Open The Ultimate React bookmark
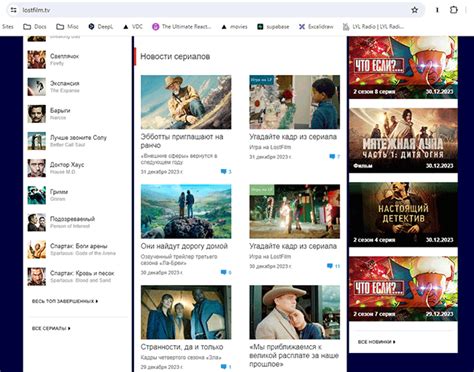Screen dimensions: 474x372 click(x=182, y=27)
